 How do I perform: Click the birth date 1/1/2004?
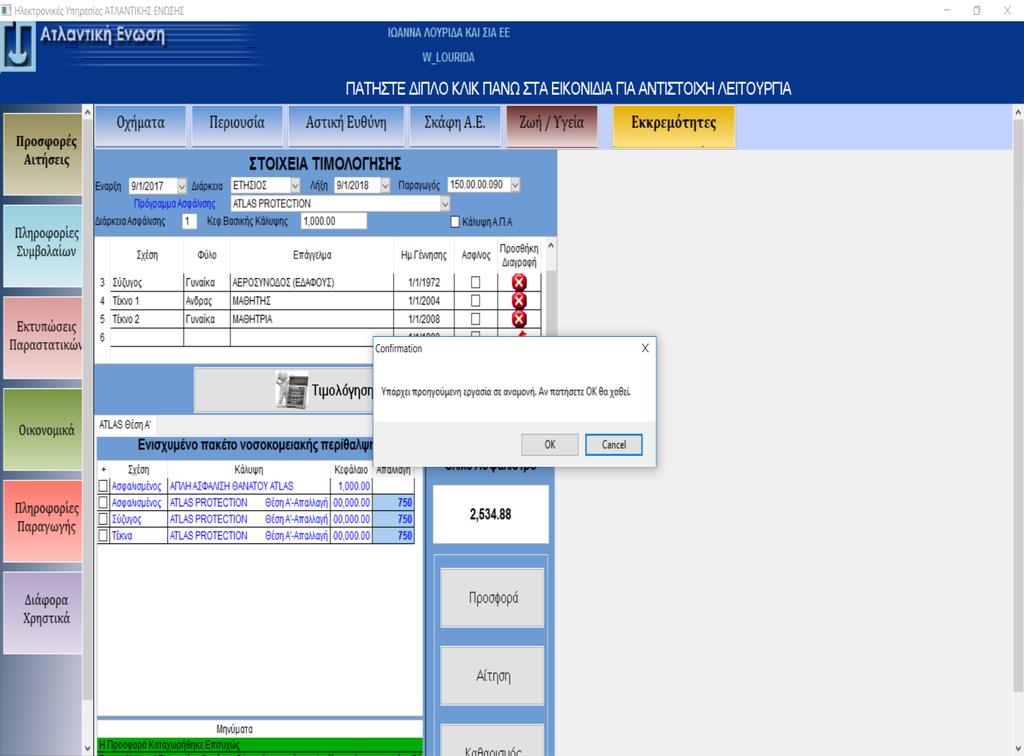424,300
